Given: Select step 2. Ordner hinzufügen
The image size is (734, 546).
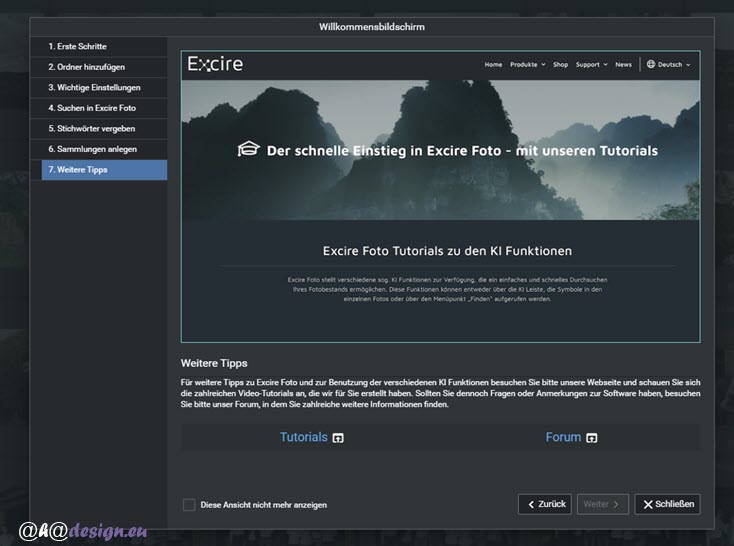Looking at the screenshot, I should tap(99, 67).
